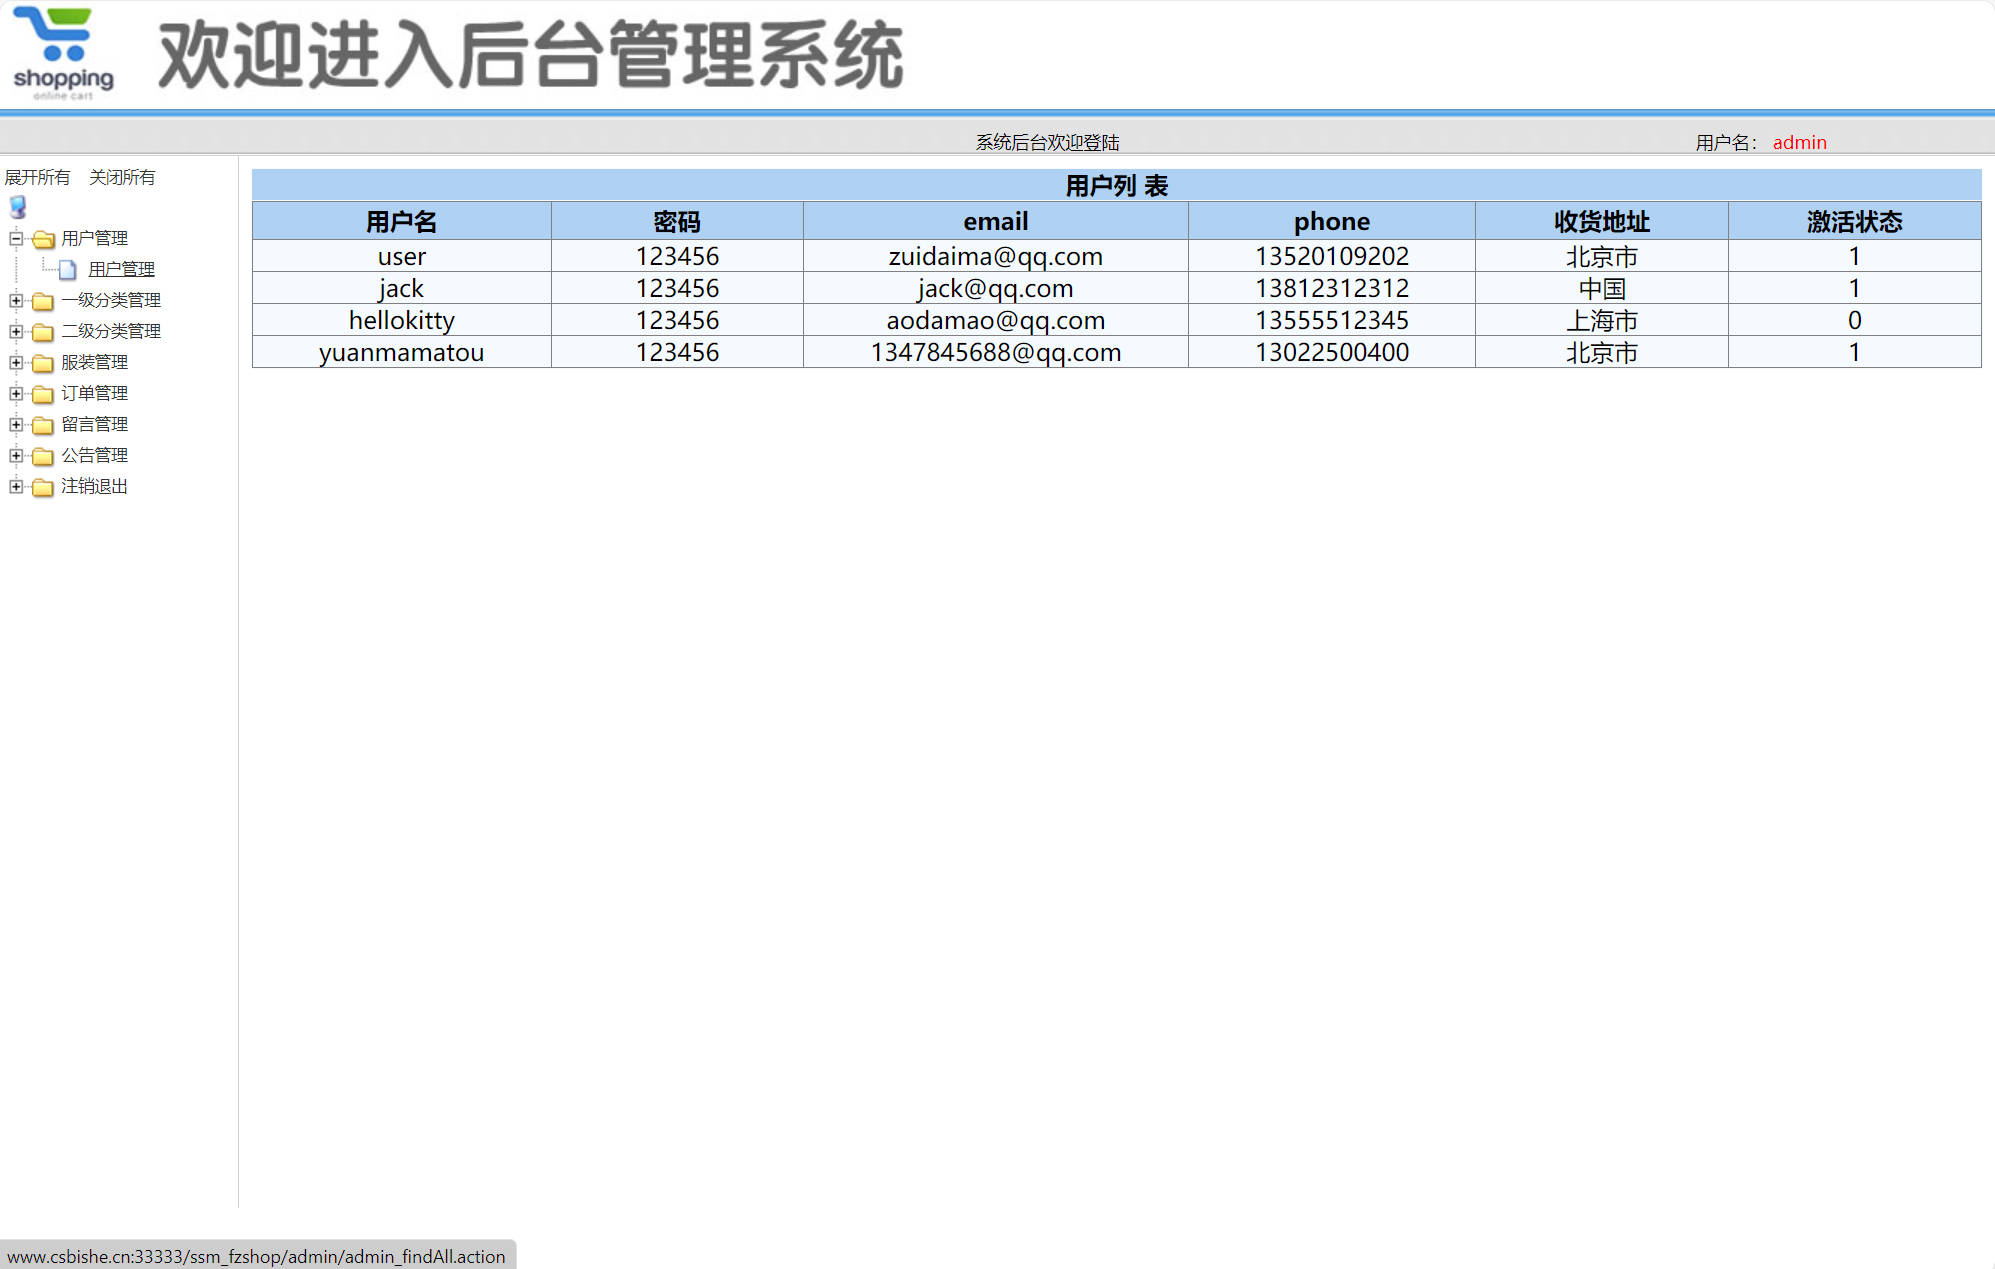Click 展开所有 to expand all nodes
Viewport: 1995px width, 1269px height.
(38, 176)
